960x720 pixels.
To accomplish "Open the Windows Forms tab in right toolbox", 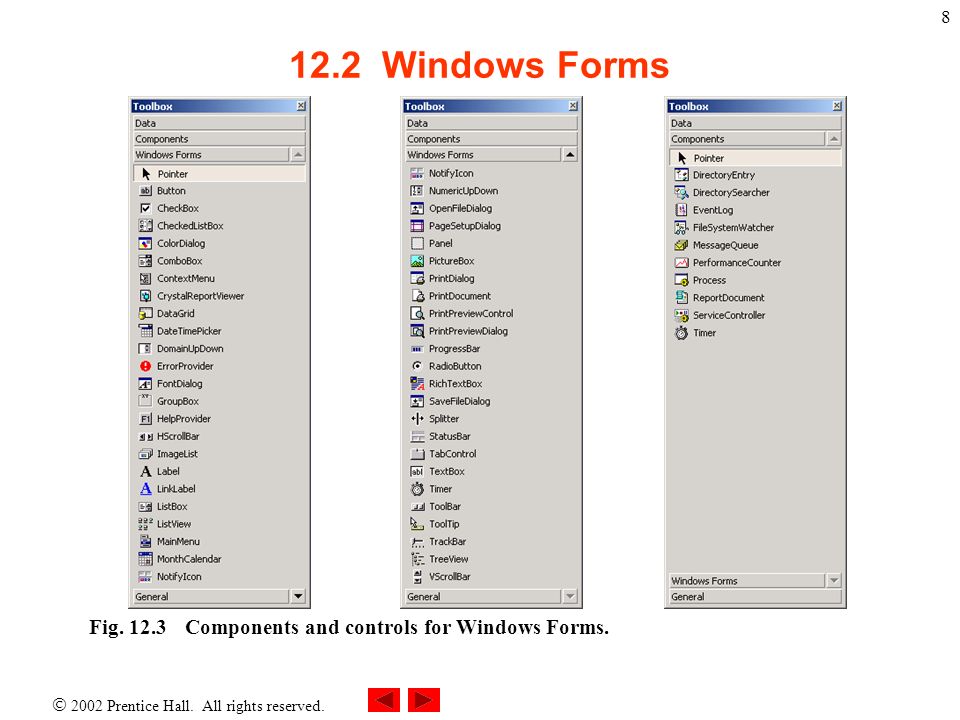I will pos(747,580).
